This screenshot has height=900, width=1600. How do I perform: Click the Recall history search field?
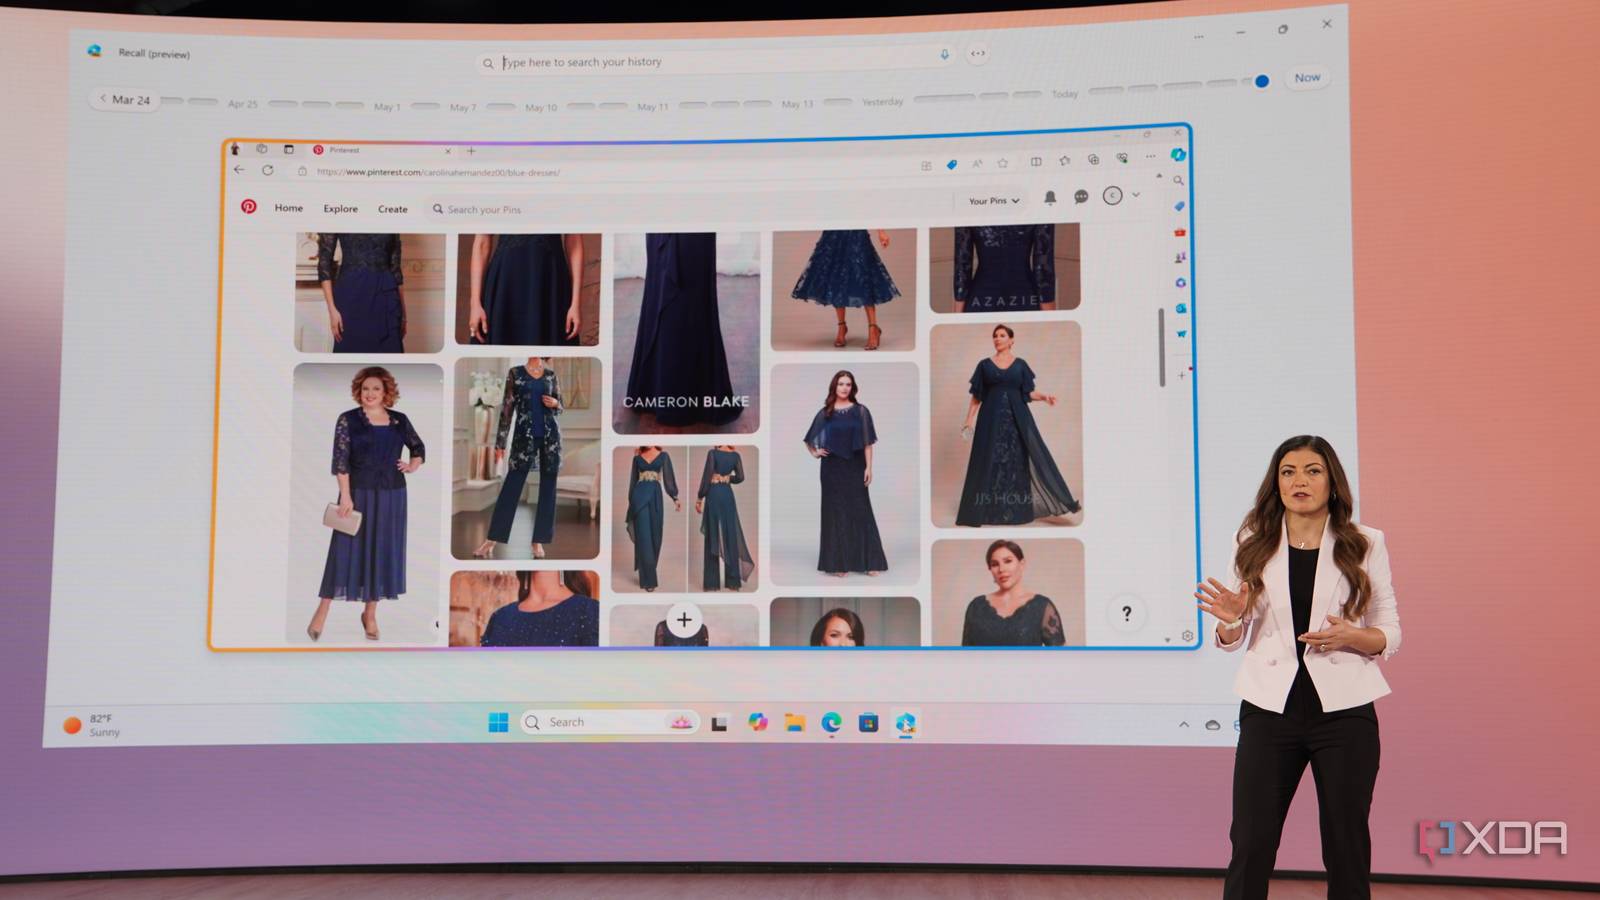[715, 61]
